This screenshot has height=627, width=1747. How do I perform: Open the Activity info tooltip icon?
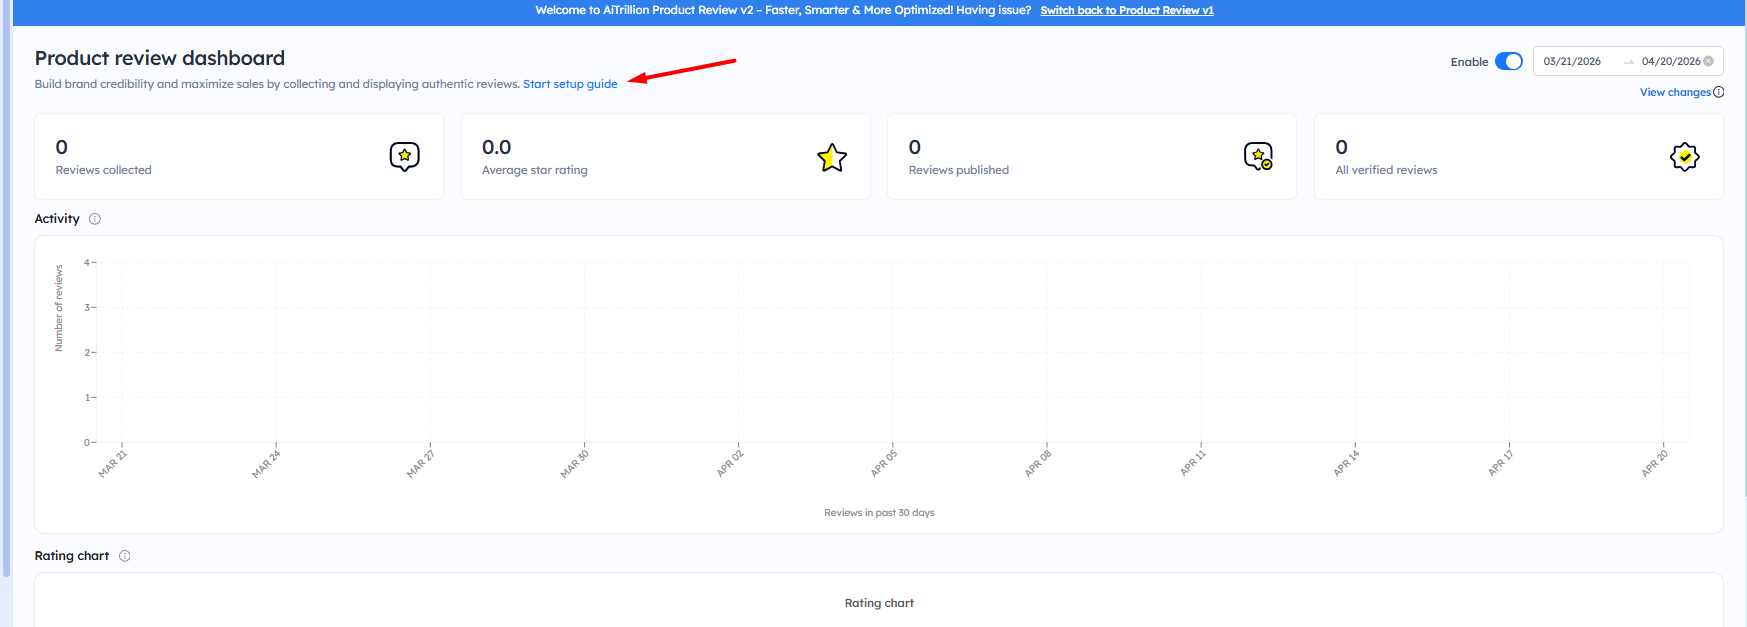pos(95,219)
